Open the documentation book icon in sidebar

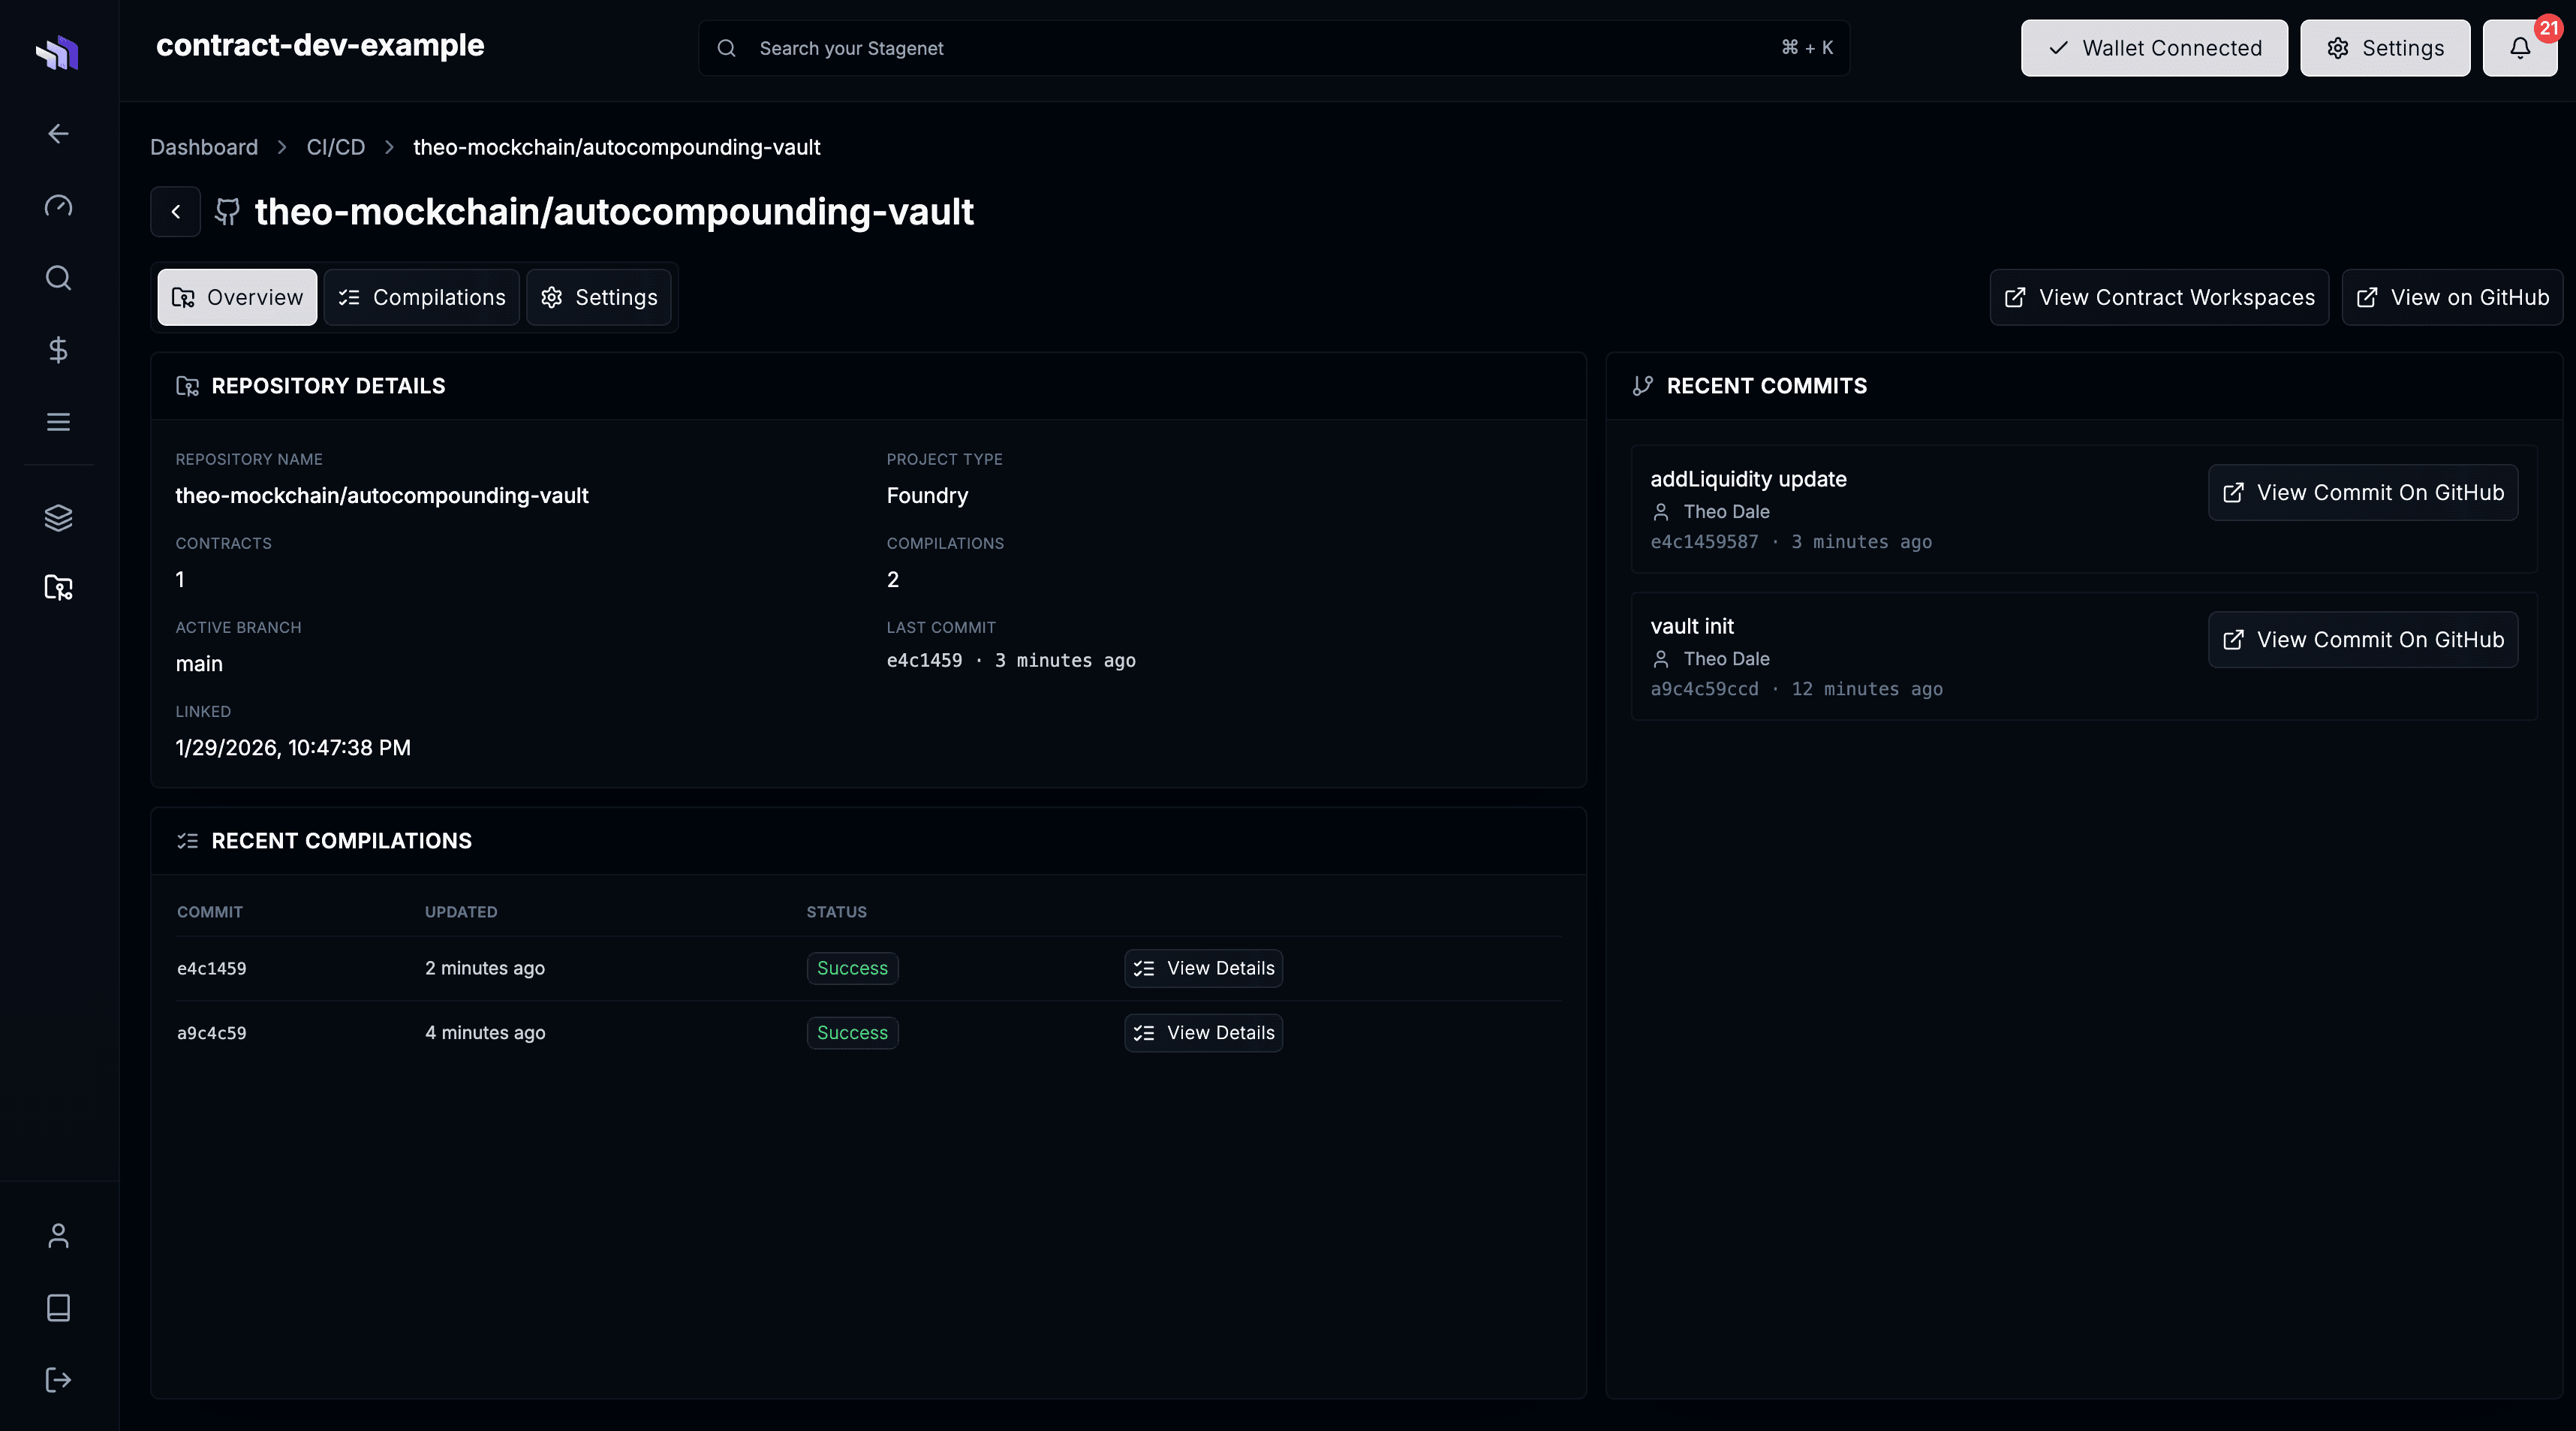tap(57, 1308)
